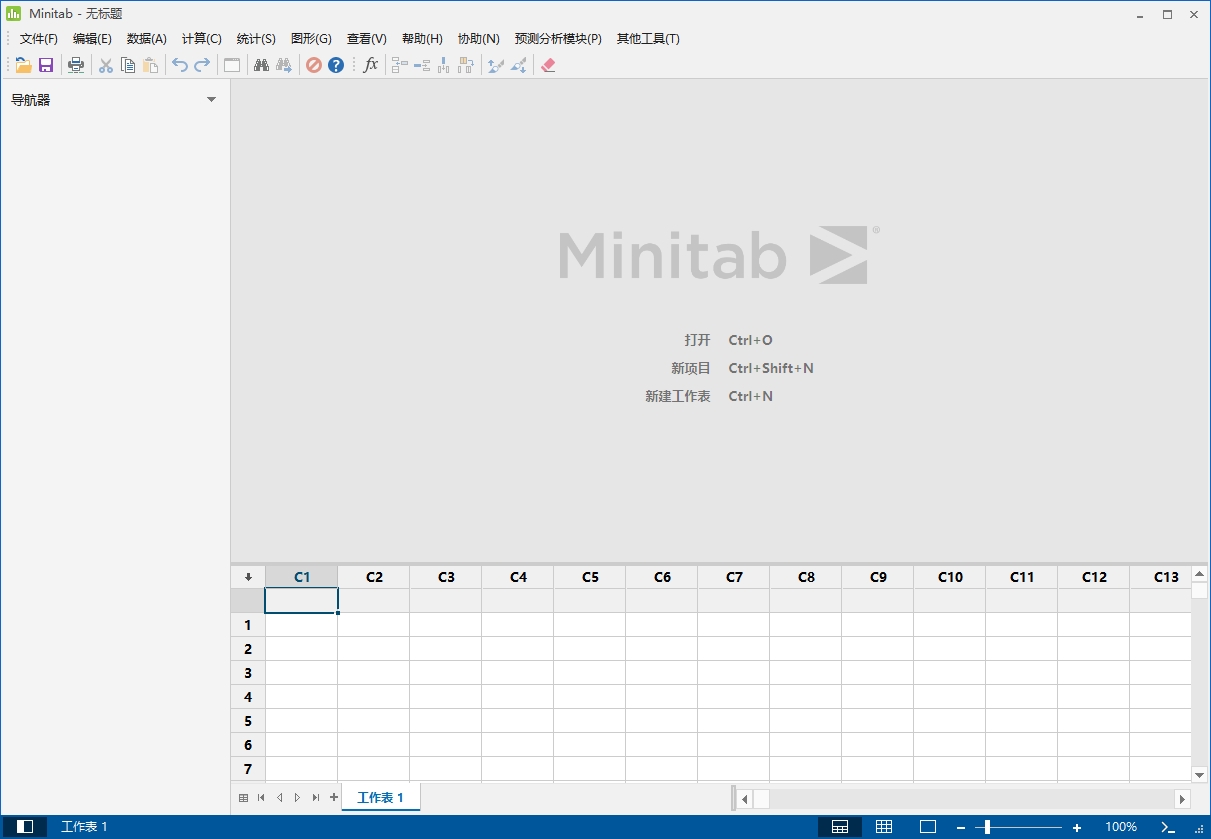Switch to grid view in the status bar
Image resolution: width=1211 pixels, height=839 pixels.
point(884,827)
